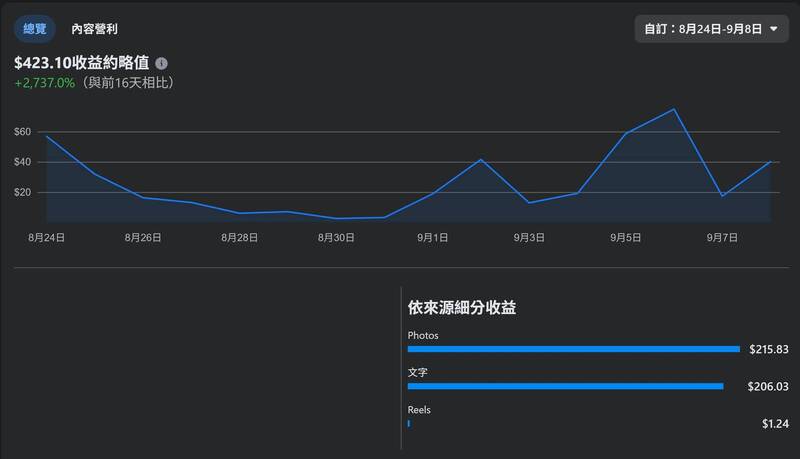
Task: Click the $215.83 Photos amount
Action: coord(769,349)
